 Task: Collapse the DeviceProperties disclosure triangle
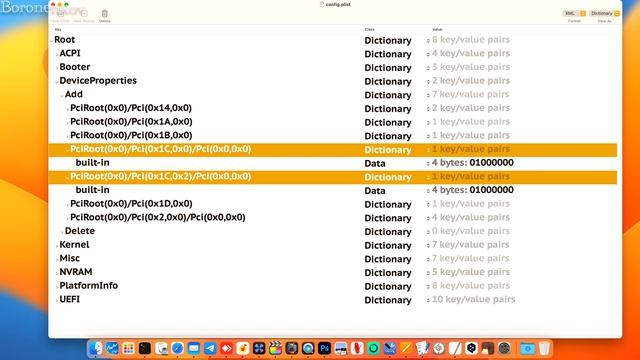point(57,81)
